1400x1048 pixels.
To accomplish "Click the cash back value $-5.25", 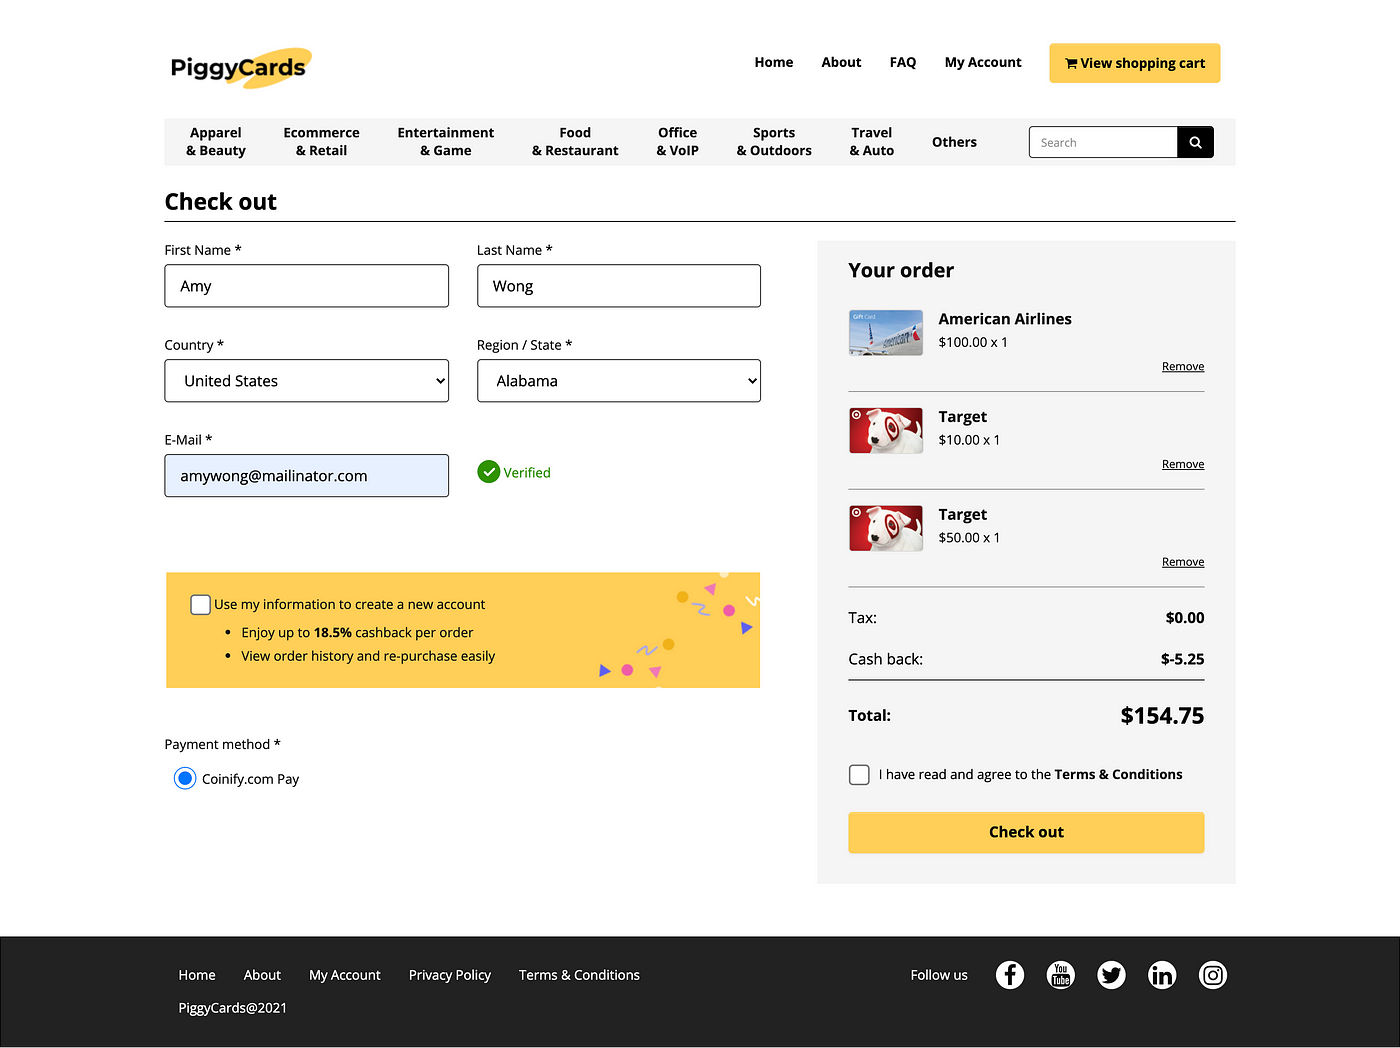I will 1182,659.
